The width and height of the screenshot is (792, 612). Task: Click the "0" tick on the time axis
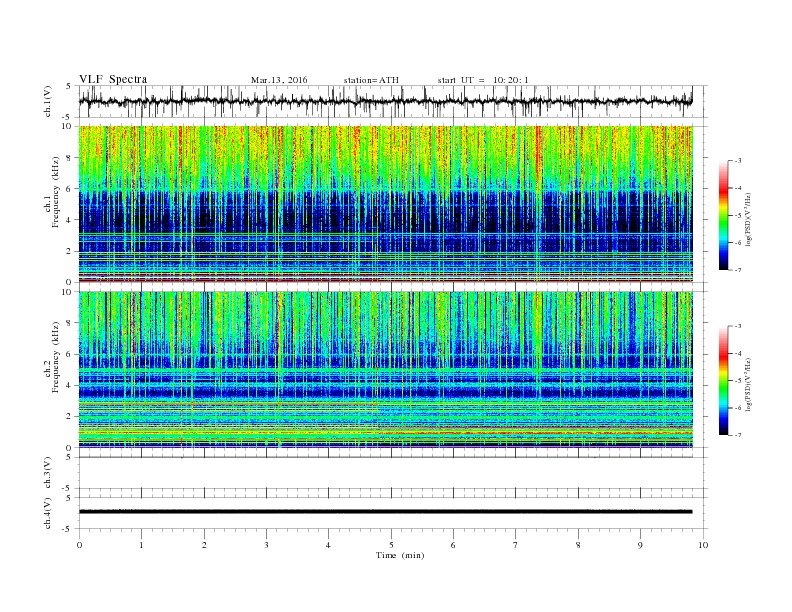pyautogui.click(x=79, y=545)
